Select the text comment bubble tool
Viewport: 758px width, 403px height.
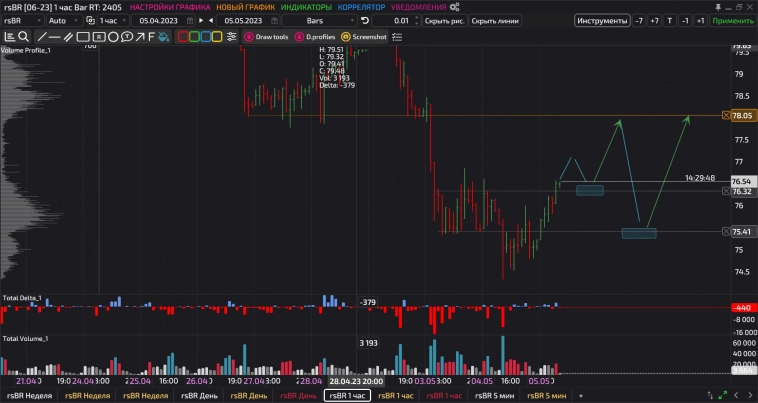pos(127,37)
